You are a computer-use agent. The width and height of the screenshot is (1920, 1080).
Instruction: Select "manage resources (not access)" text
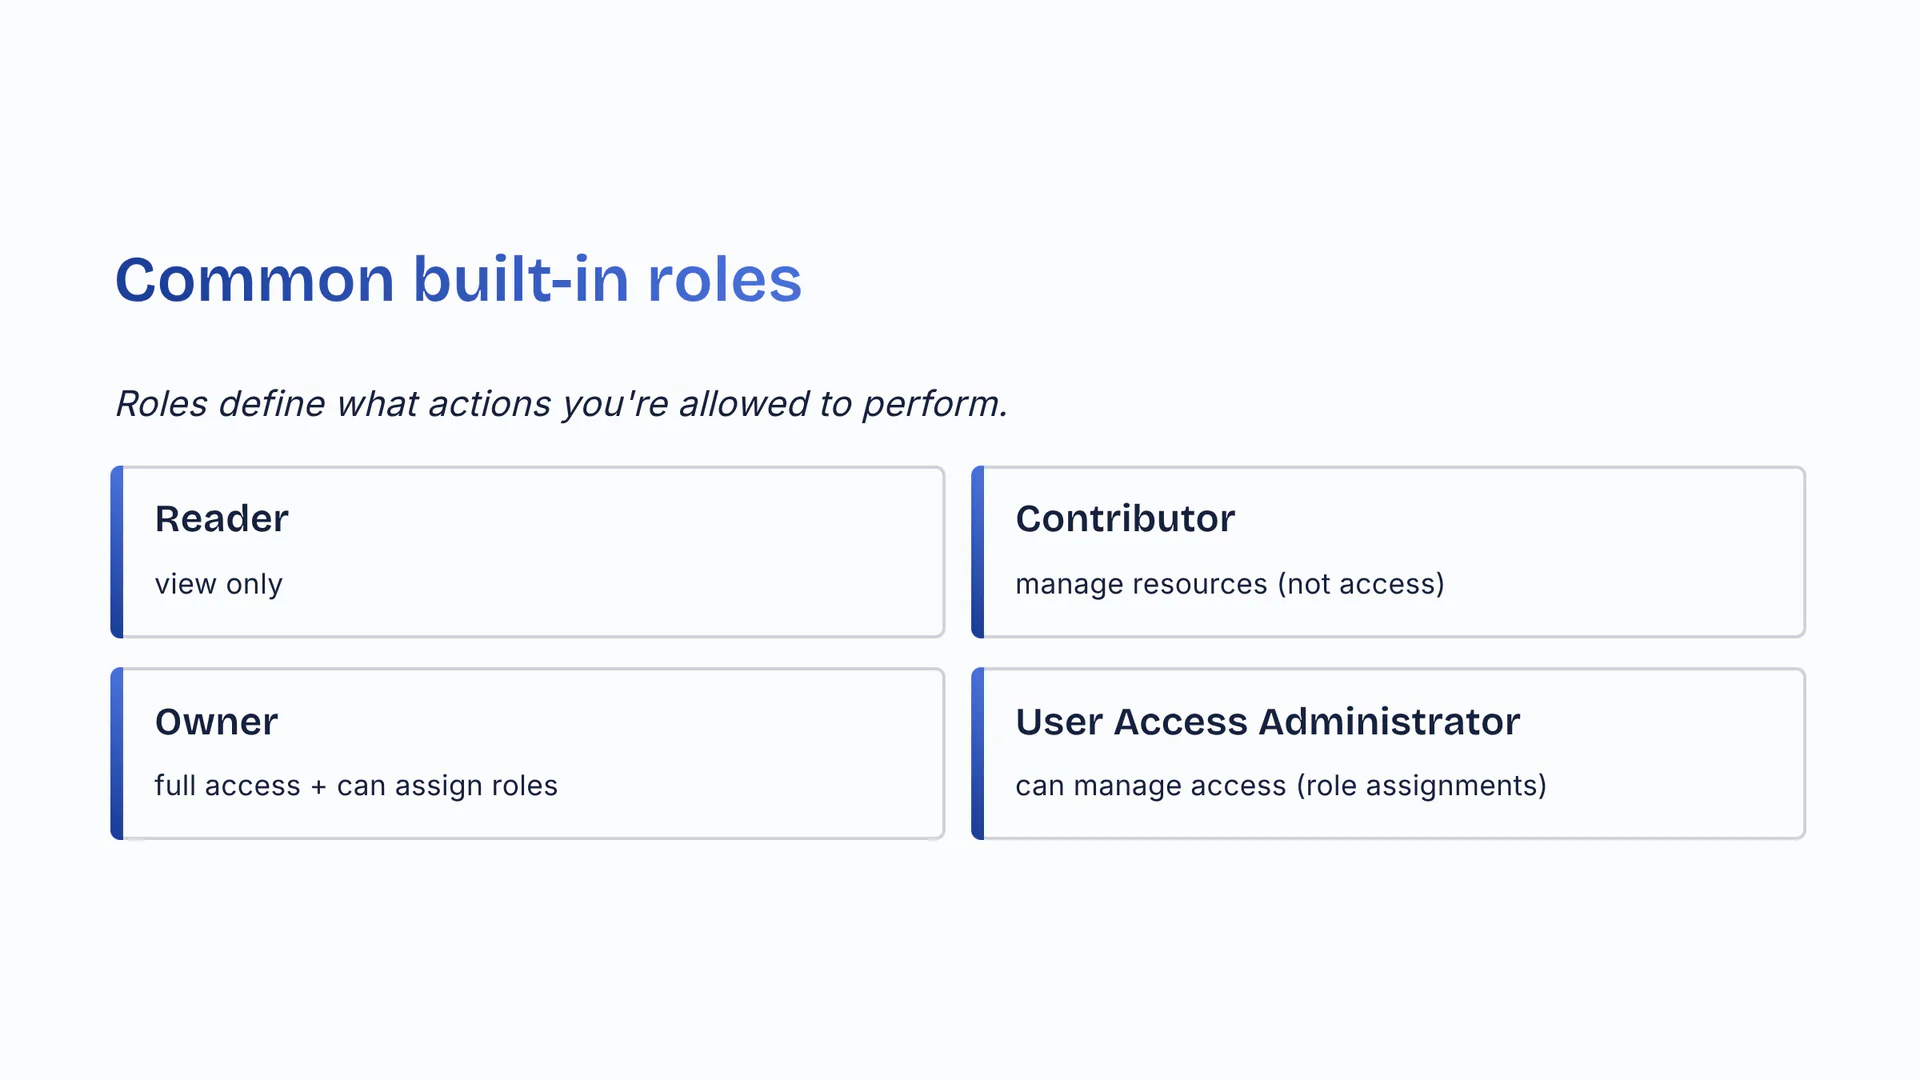tap(1229, 584)
